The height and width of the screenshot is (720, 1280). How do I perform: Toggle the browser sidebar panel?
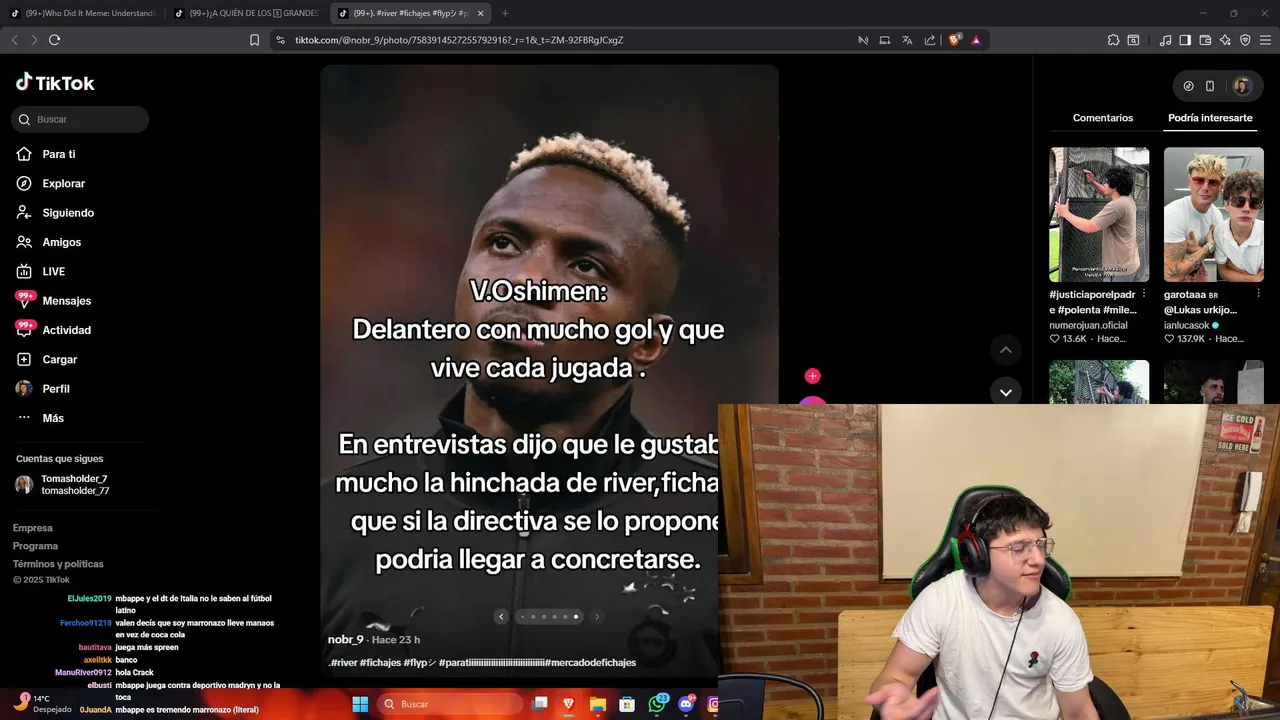coord(1185,40)
